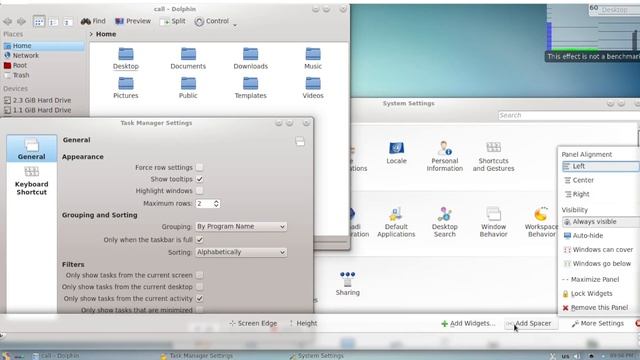
Task: Open Window Behavior in System Settings
Action: coord(493,222)
